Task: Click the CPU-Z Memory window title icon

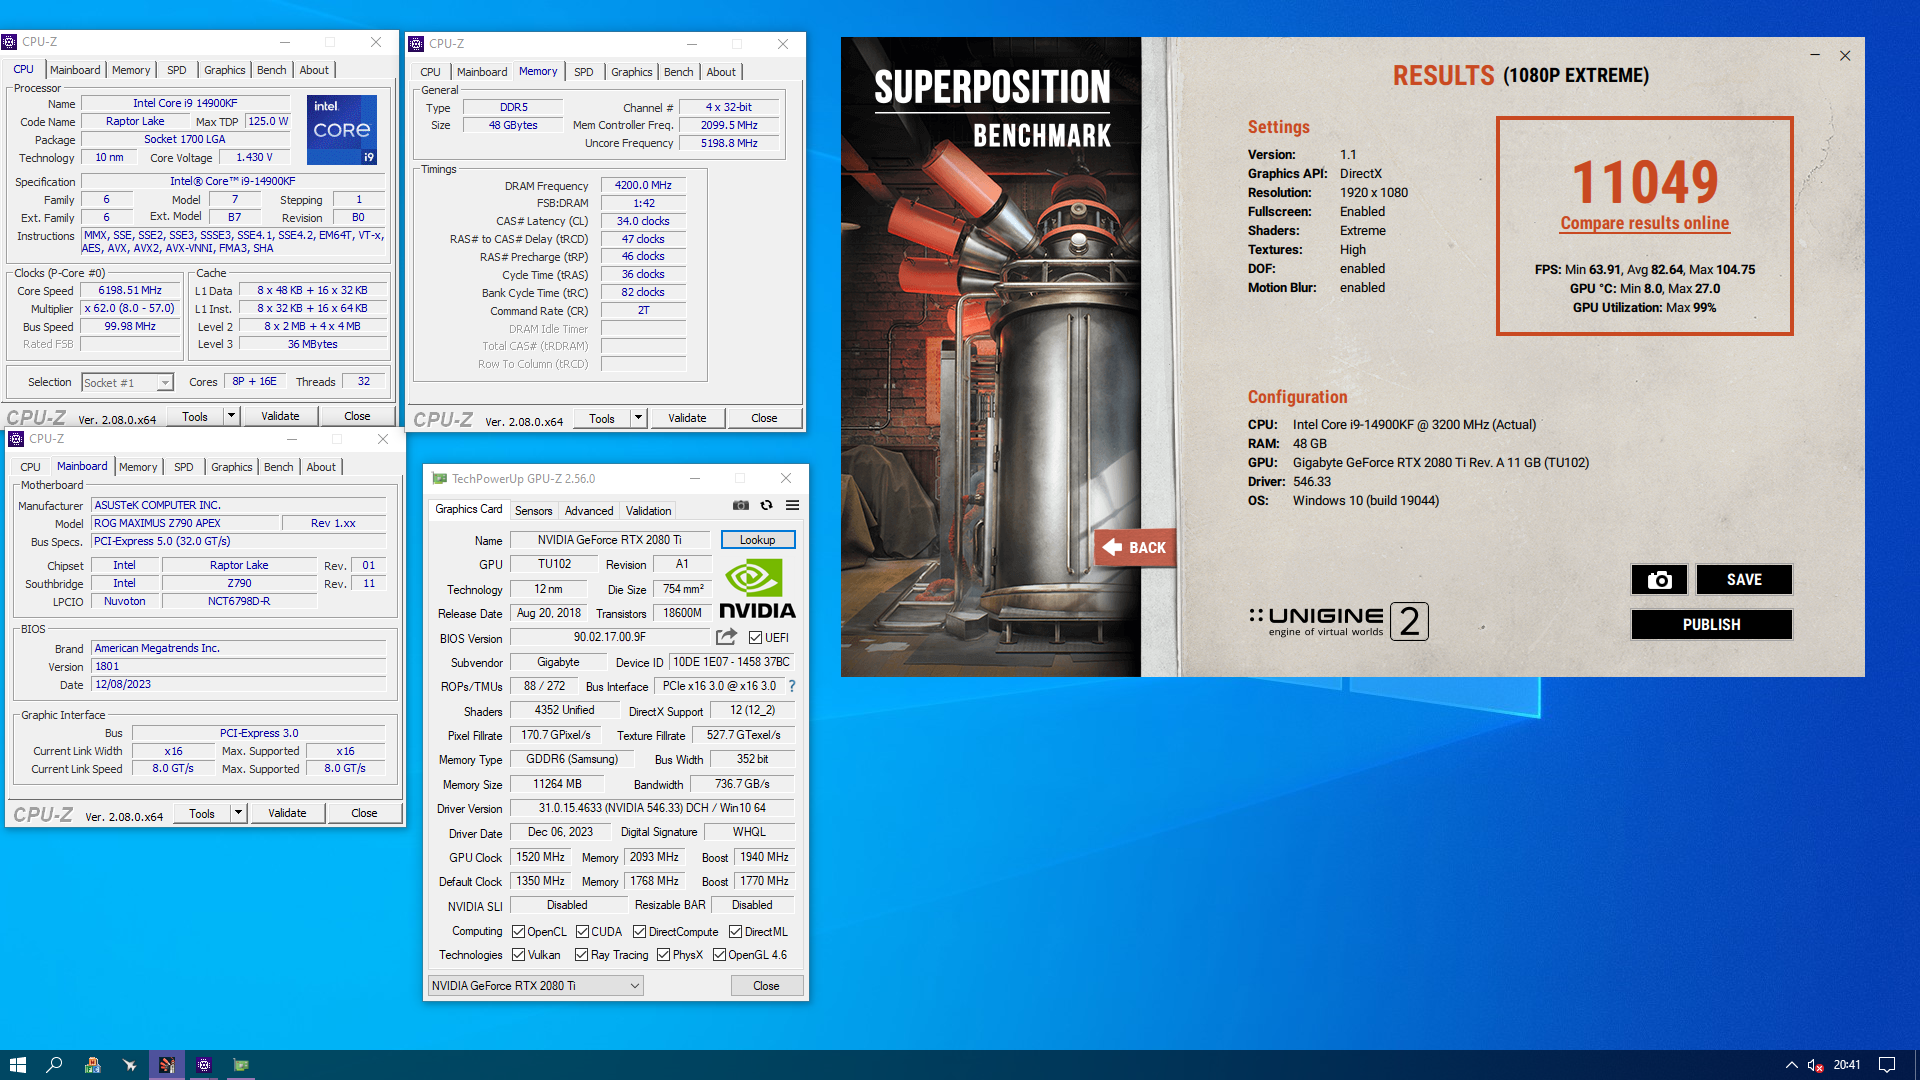Action: click(x=416, y=44)
